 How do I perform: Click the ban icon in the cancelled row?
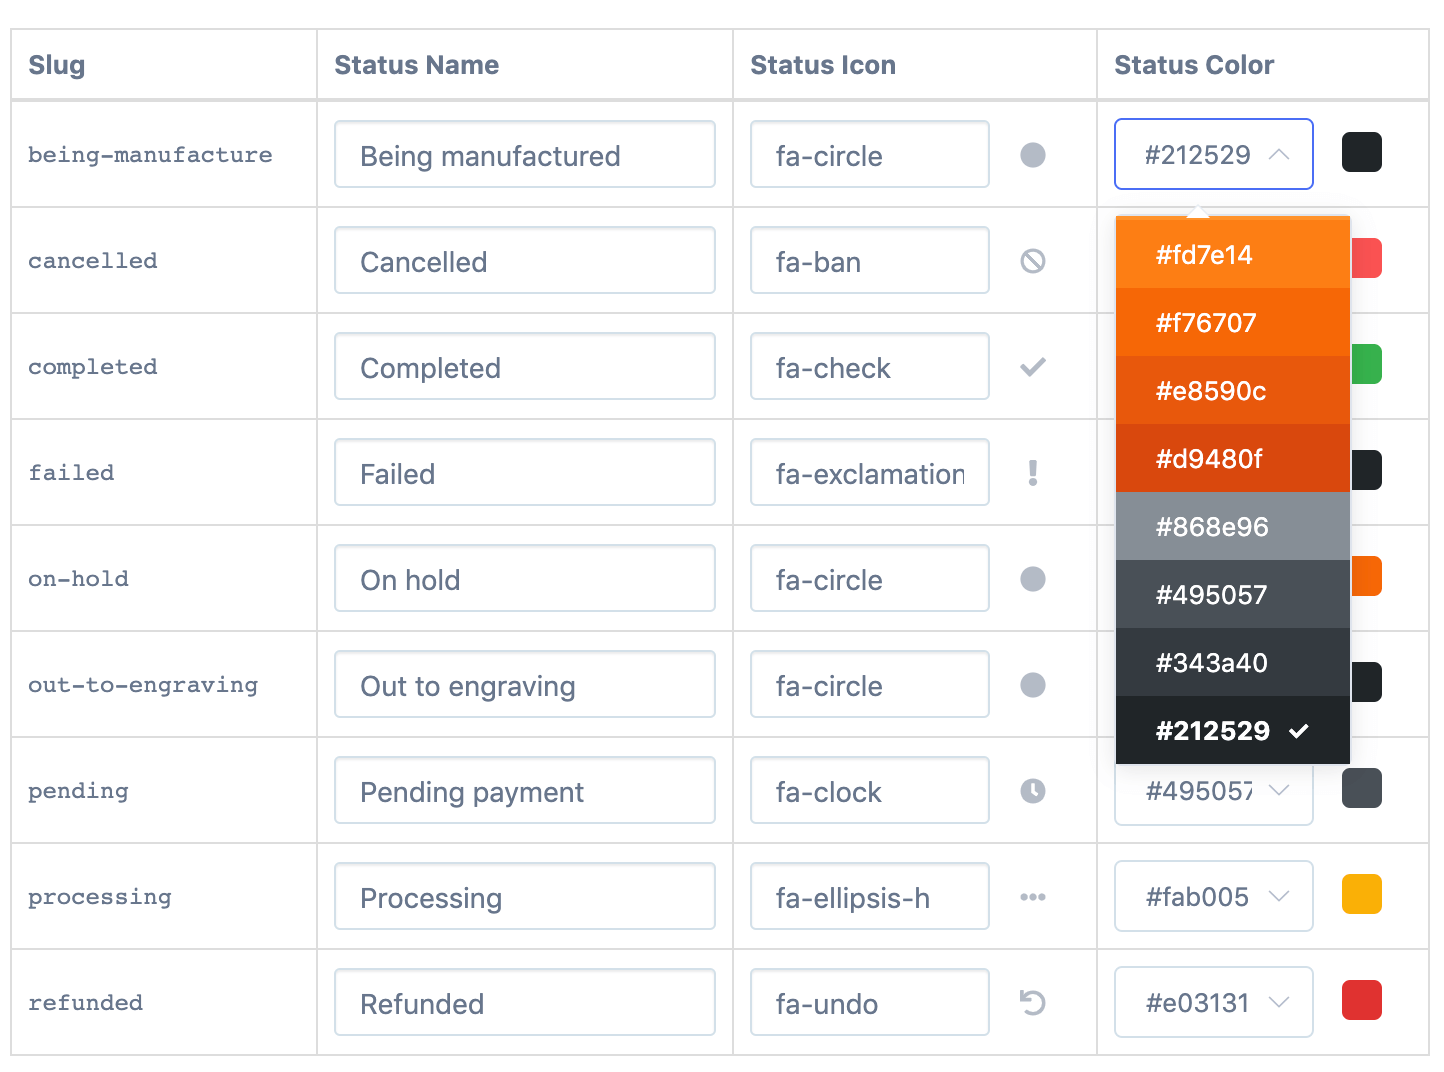click(x=1032, y=261)
